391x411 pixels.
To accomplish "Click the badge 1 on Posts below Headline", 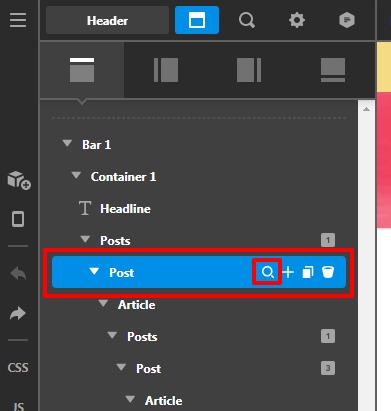I will (x=328, y=240).
